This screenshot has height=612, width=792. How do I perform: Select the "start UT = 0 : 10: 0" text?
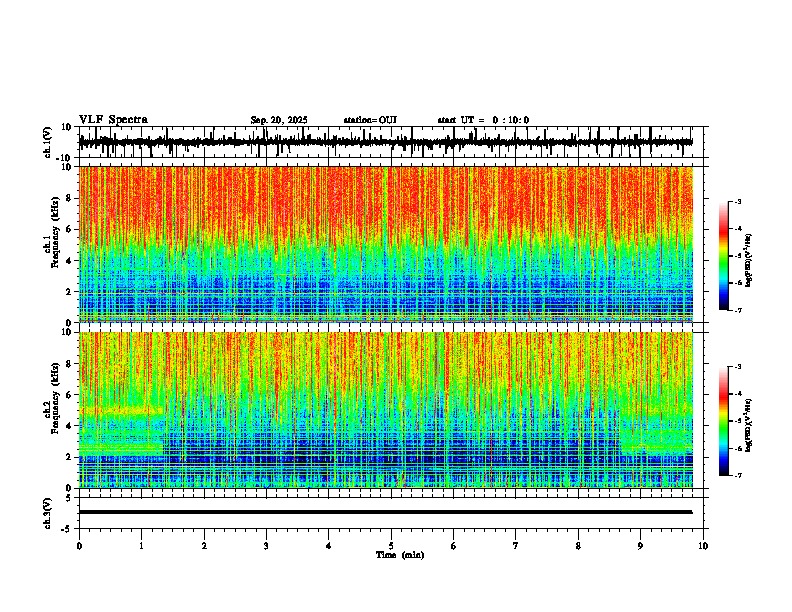483,120
